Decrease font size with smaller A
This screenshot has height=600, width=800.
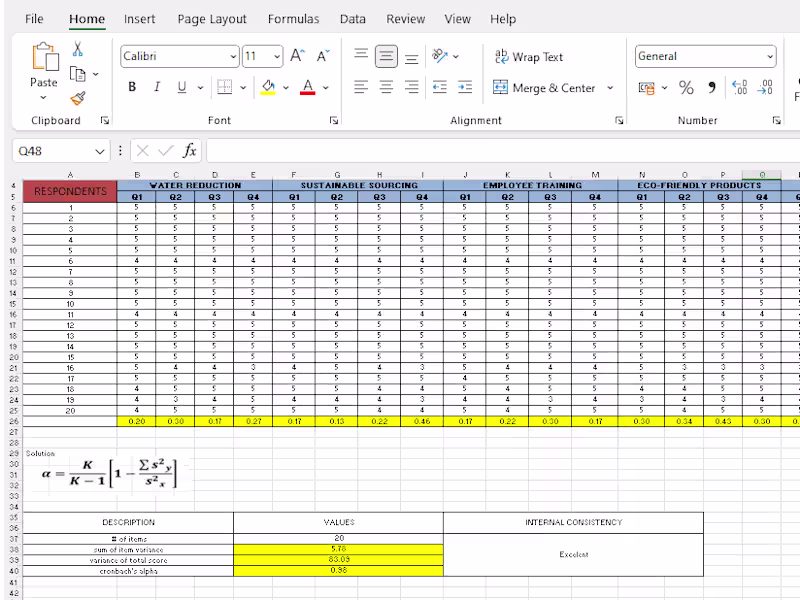[323, 56]
